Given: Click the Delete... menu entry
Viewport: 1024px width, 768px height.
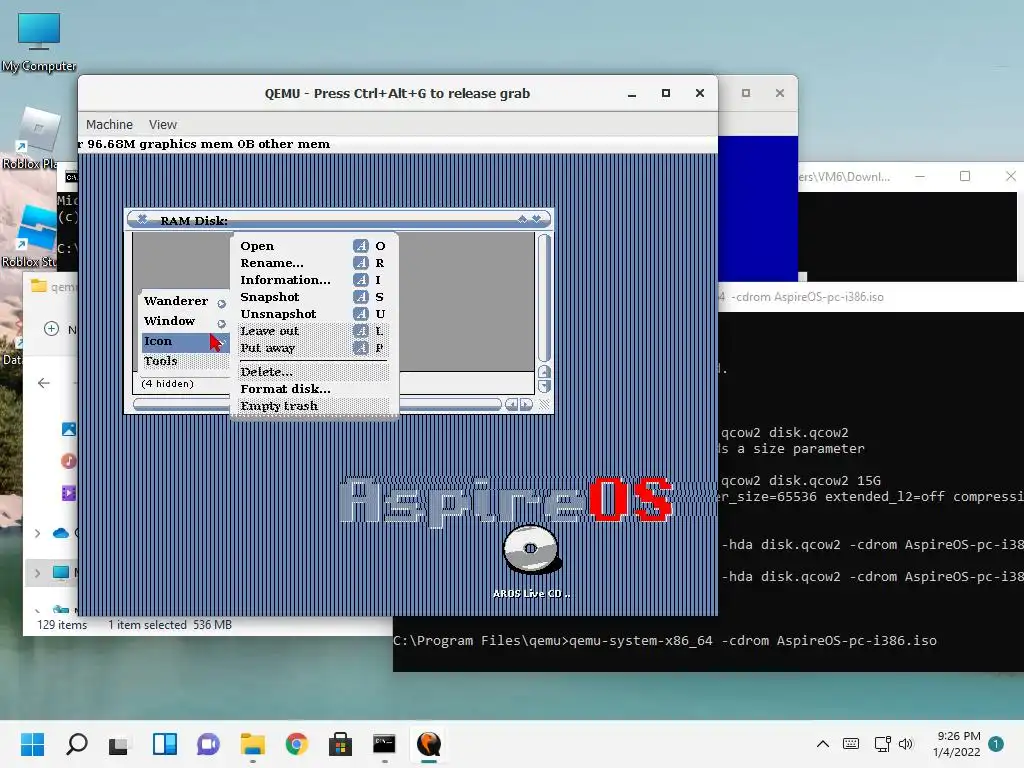Looking at the screenshot, I should 313,372.
